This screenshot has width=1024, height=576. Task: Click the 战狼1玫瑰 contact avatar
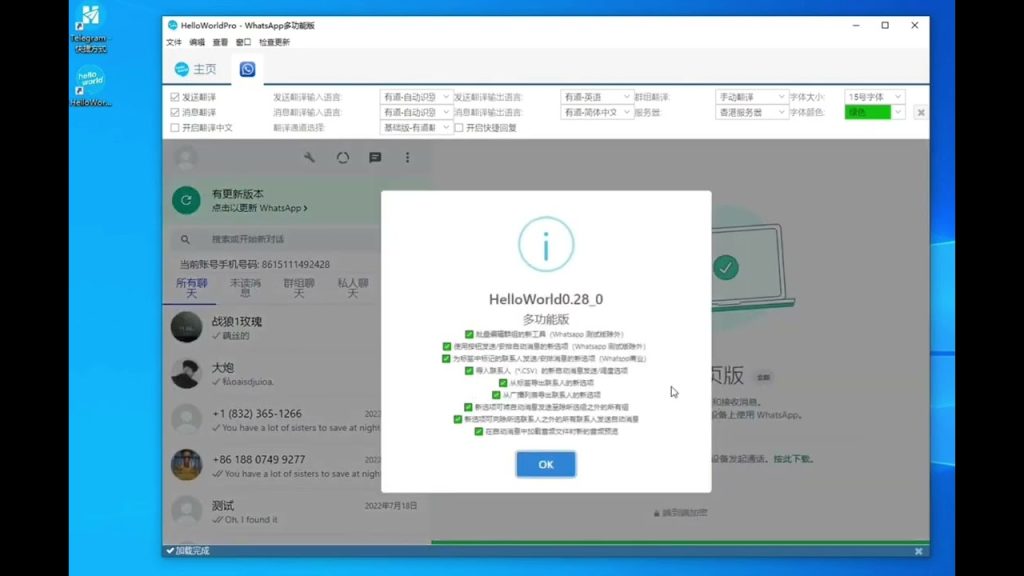186,327
